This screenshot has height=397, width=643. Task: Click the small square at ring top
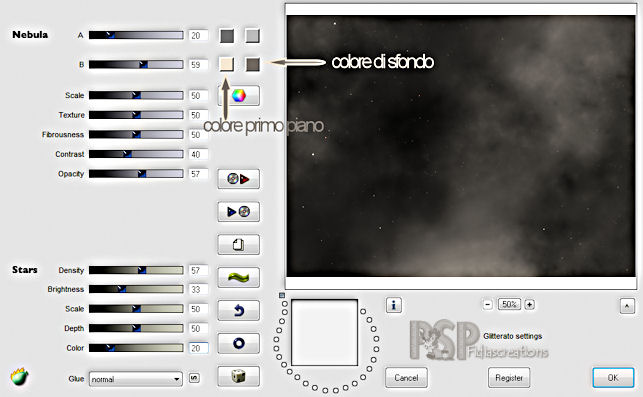pyautogui.click(x=282, y=295)
